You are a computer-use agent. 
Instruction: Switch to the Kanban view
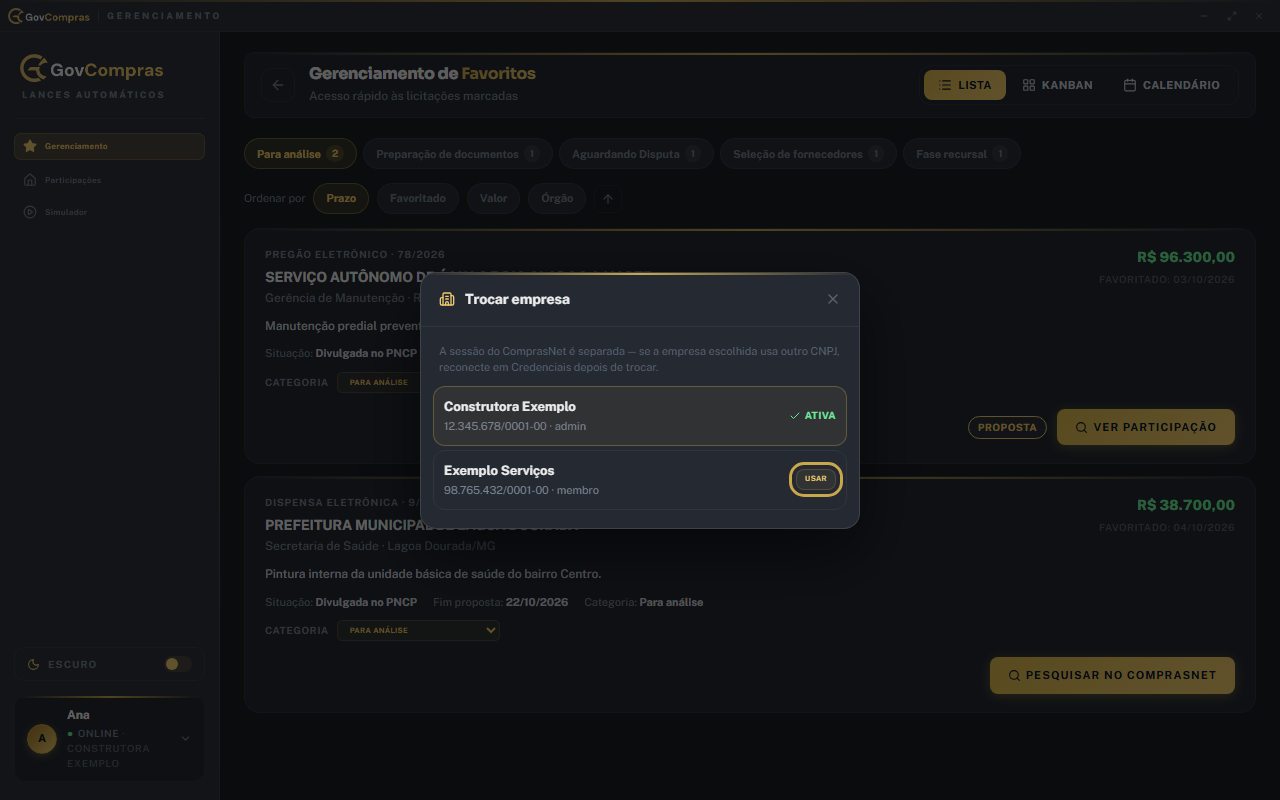(x=1057, y=85)
